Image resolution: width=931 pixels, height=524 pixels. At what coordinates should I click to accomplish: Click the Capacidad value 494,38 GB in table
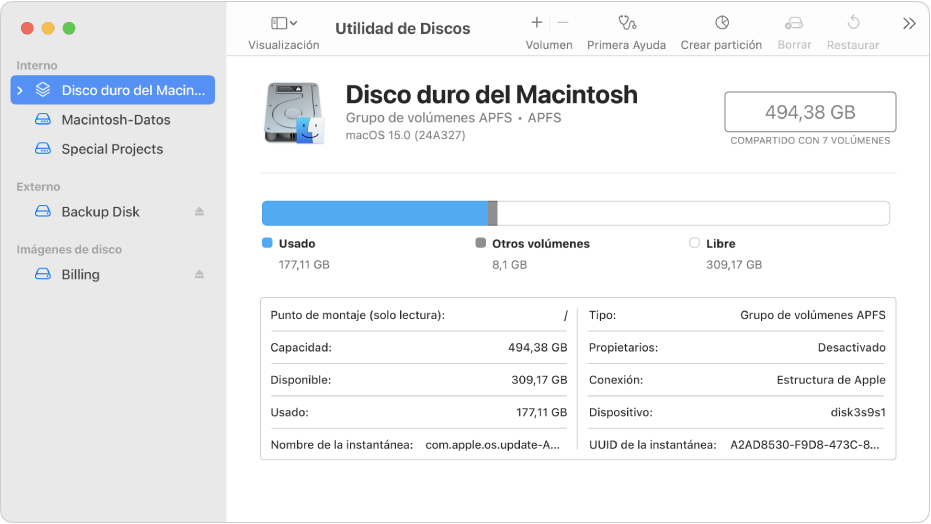[x=538, y=348]
